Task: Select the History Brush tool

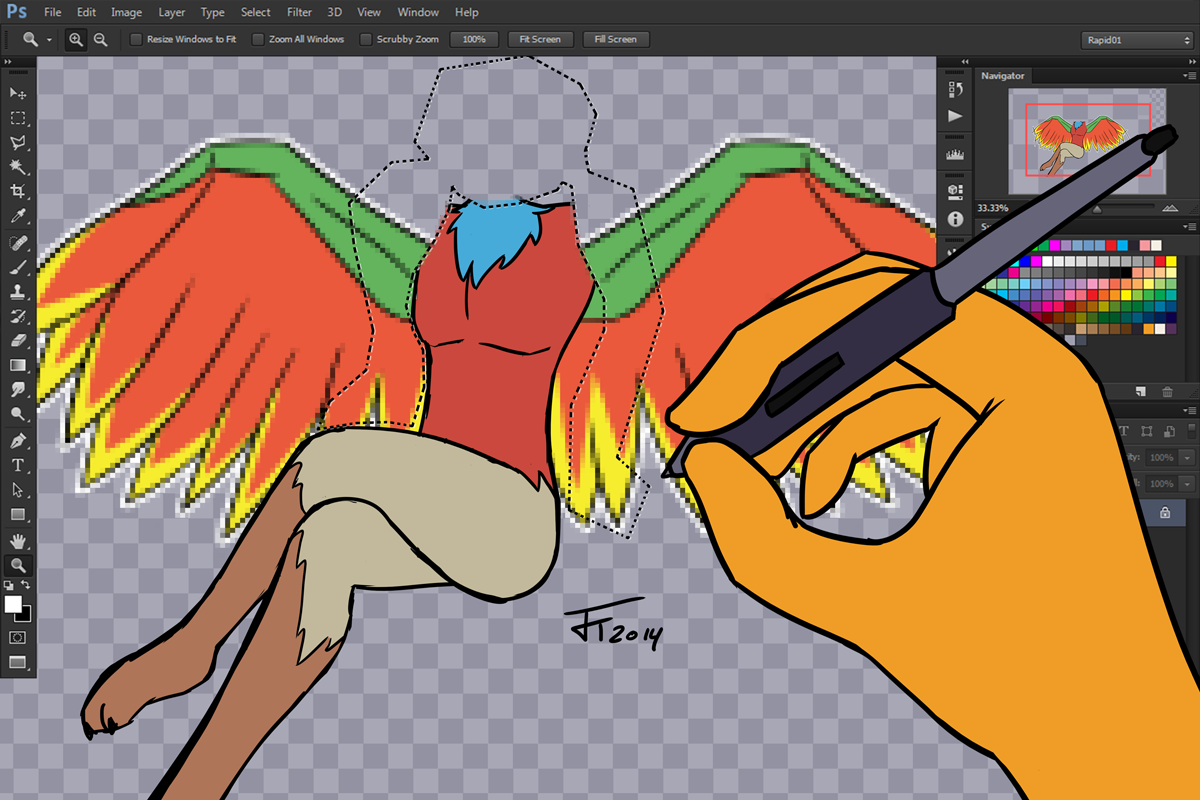Action: point(18,316)
